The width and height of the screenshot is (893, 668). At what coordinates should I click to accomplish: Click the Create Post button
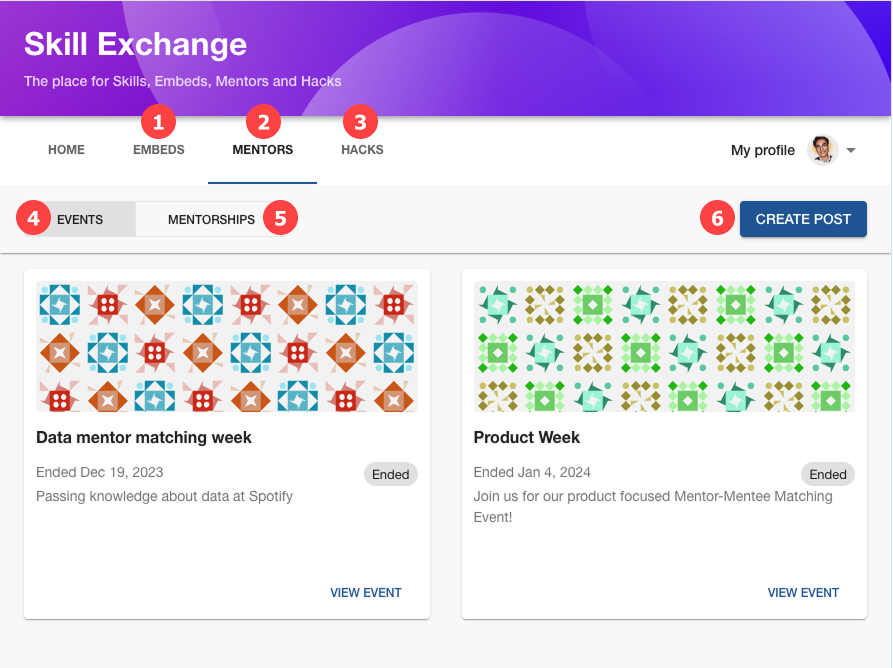pos(803,219)
